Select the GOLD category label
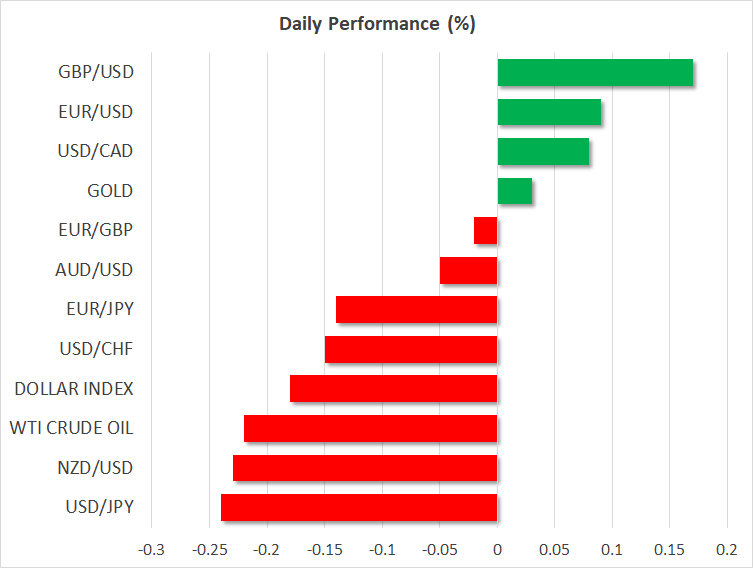753x568 pixels. point(111,191)
